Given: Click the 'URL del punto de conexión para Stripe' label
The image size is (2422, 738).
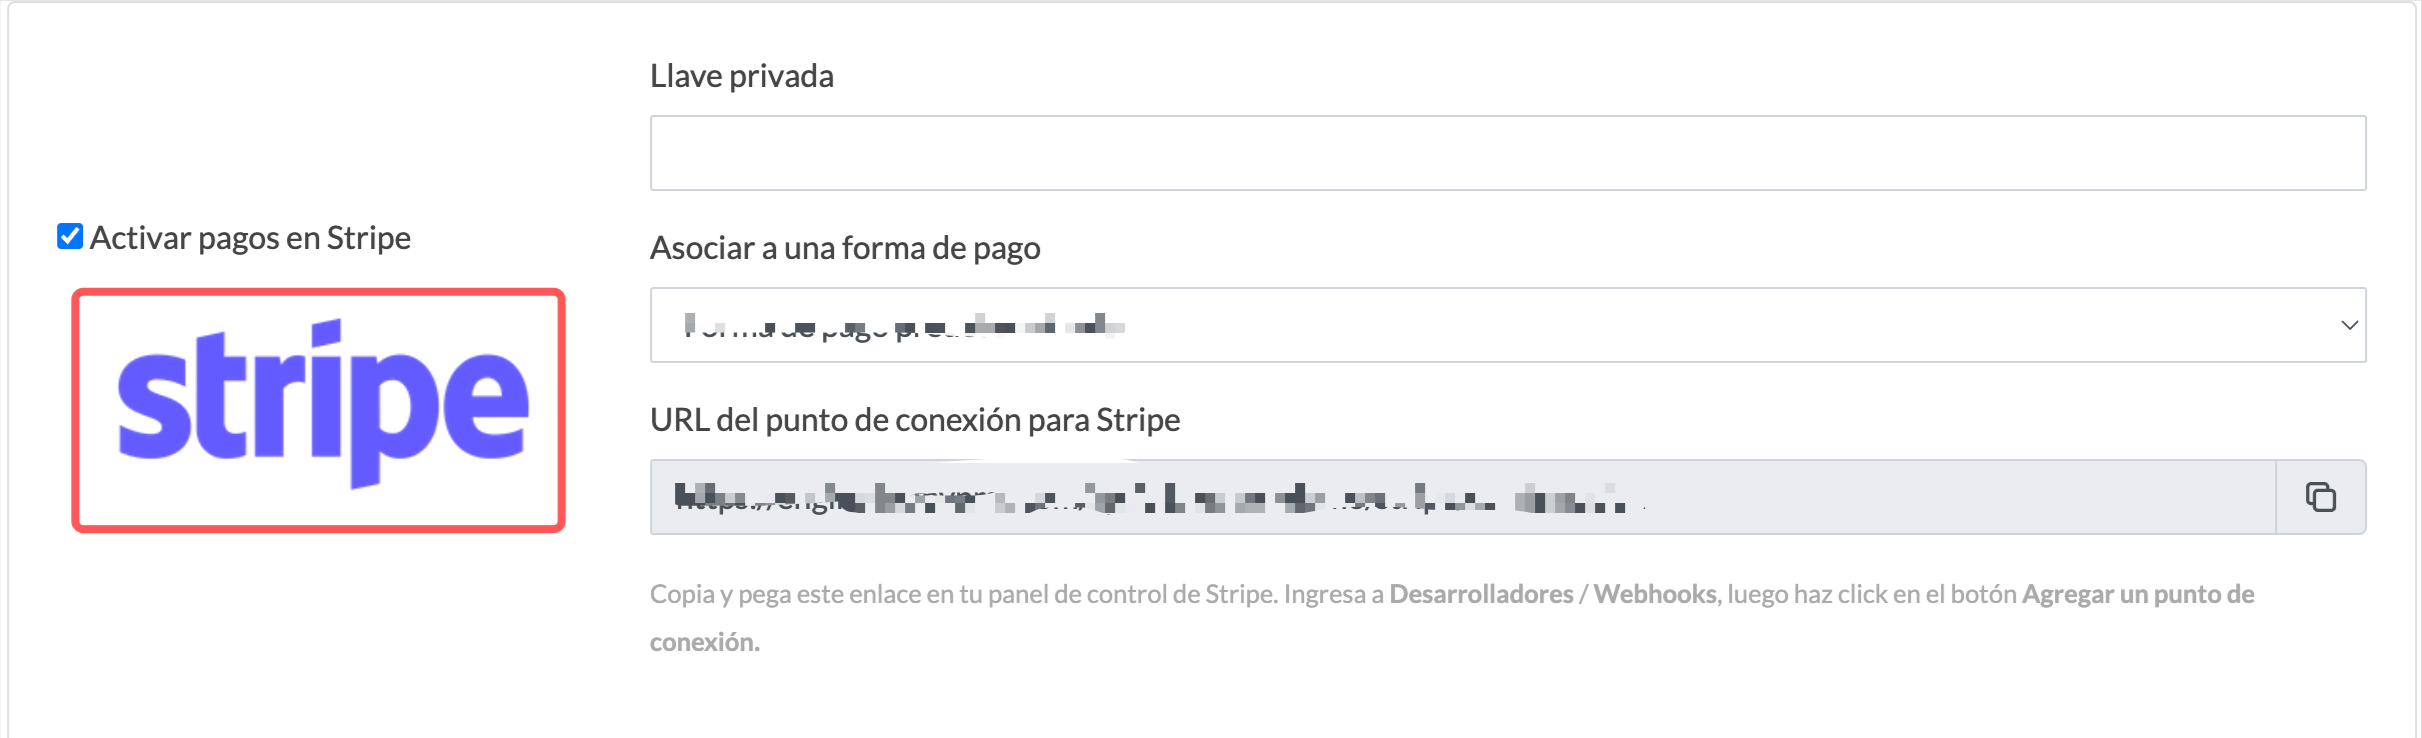Looking at the screenshot, I should (x=915, y=420).
